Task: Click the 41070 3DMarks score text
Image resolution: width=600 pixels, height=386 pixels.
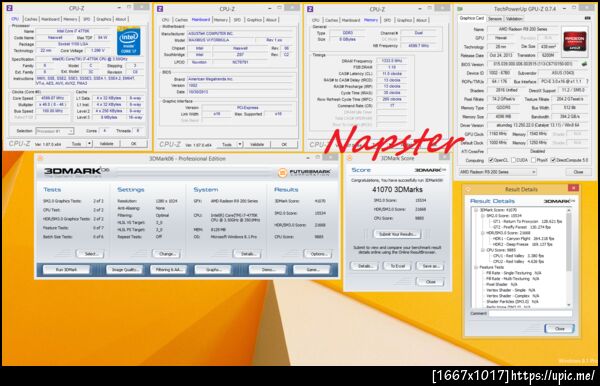Action: tap(397, 189)
